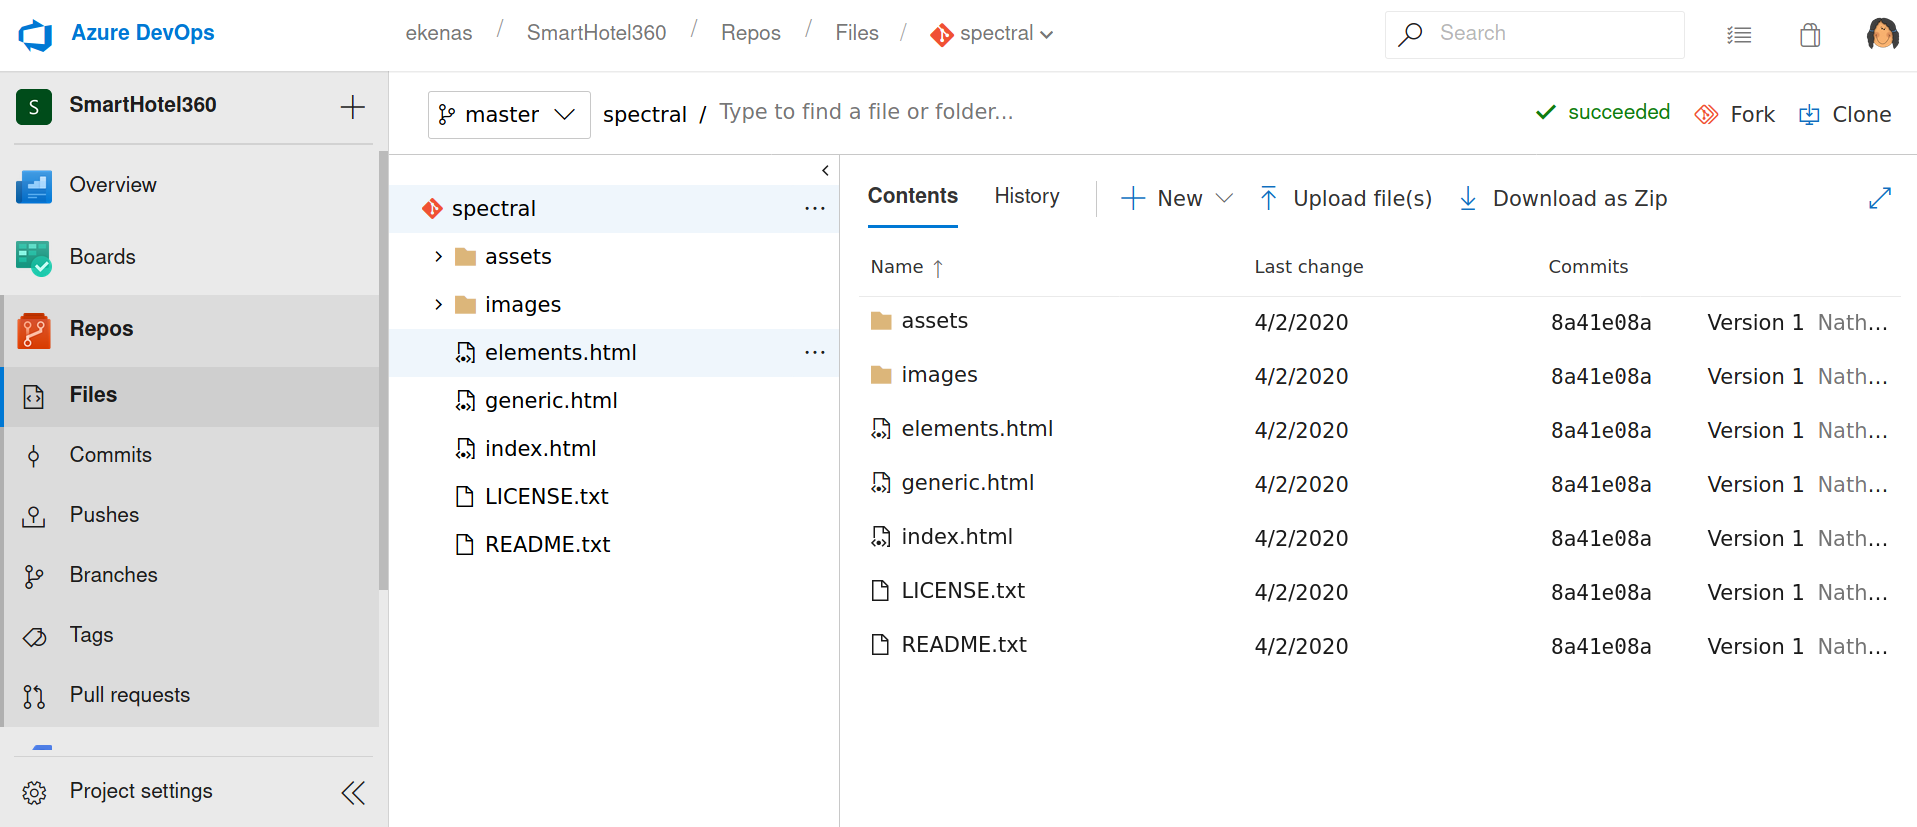Hide the file tree pane

825,171
